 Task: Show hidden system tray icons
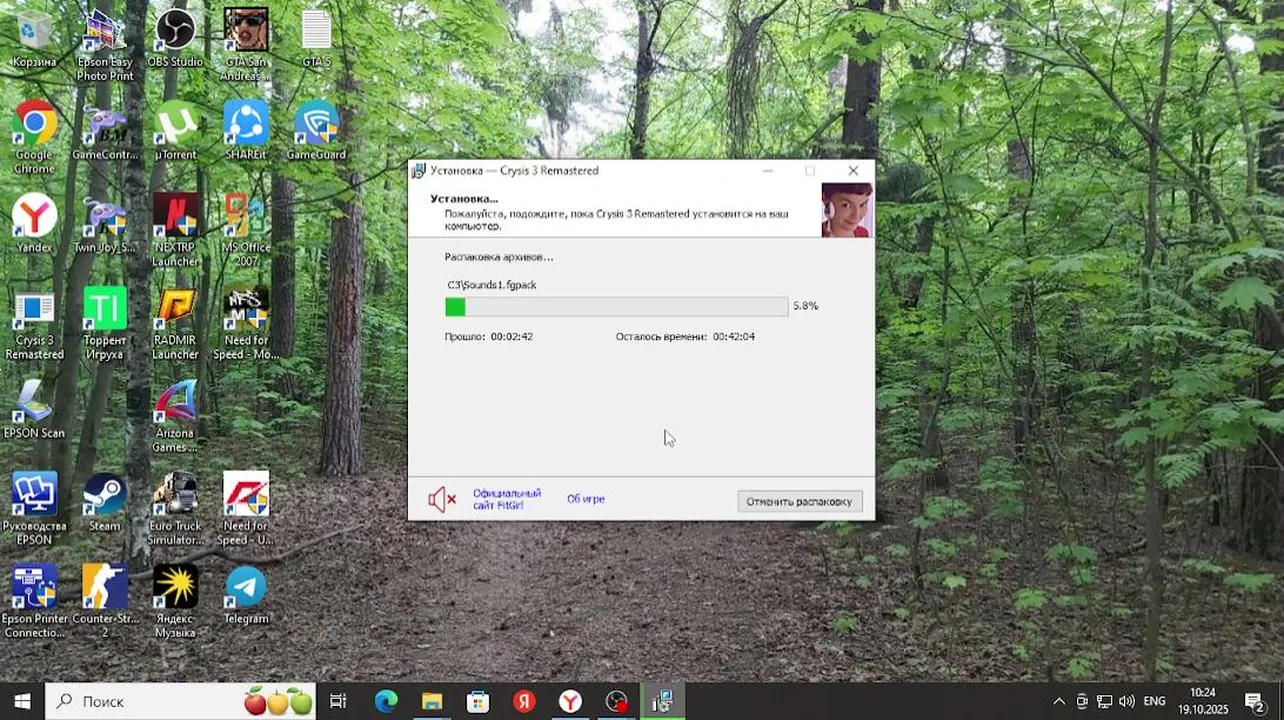[1059, 702]
